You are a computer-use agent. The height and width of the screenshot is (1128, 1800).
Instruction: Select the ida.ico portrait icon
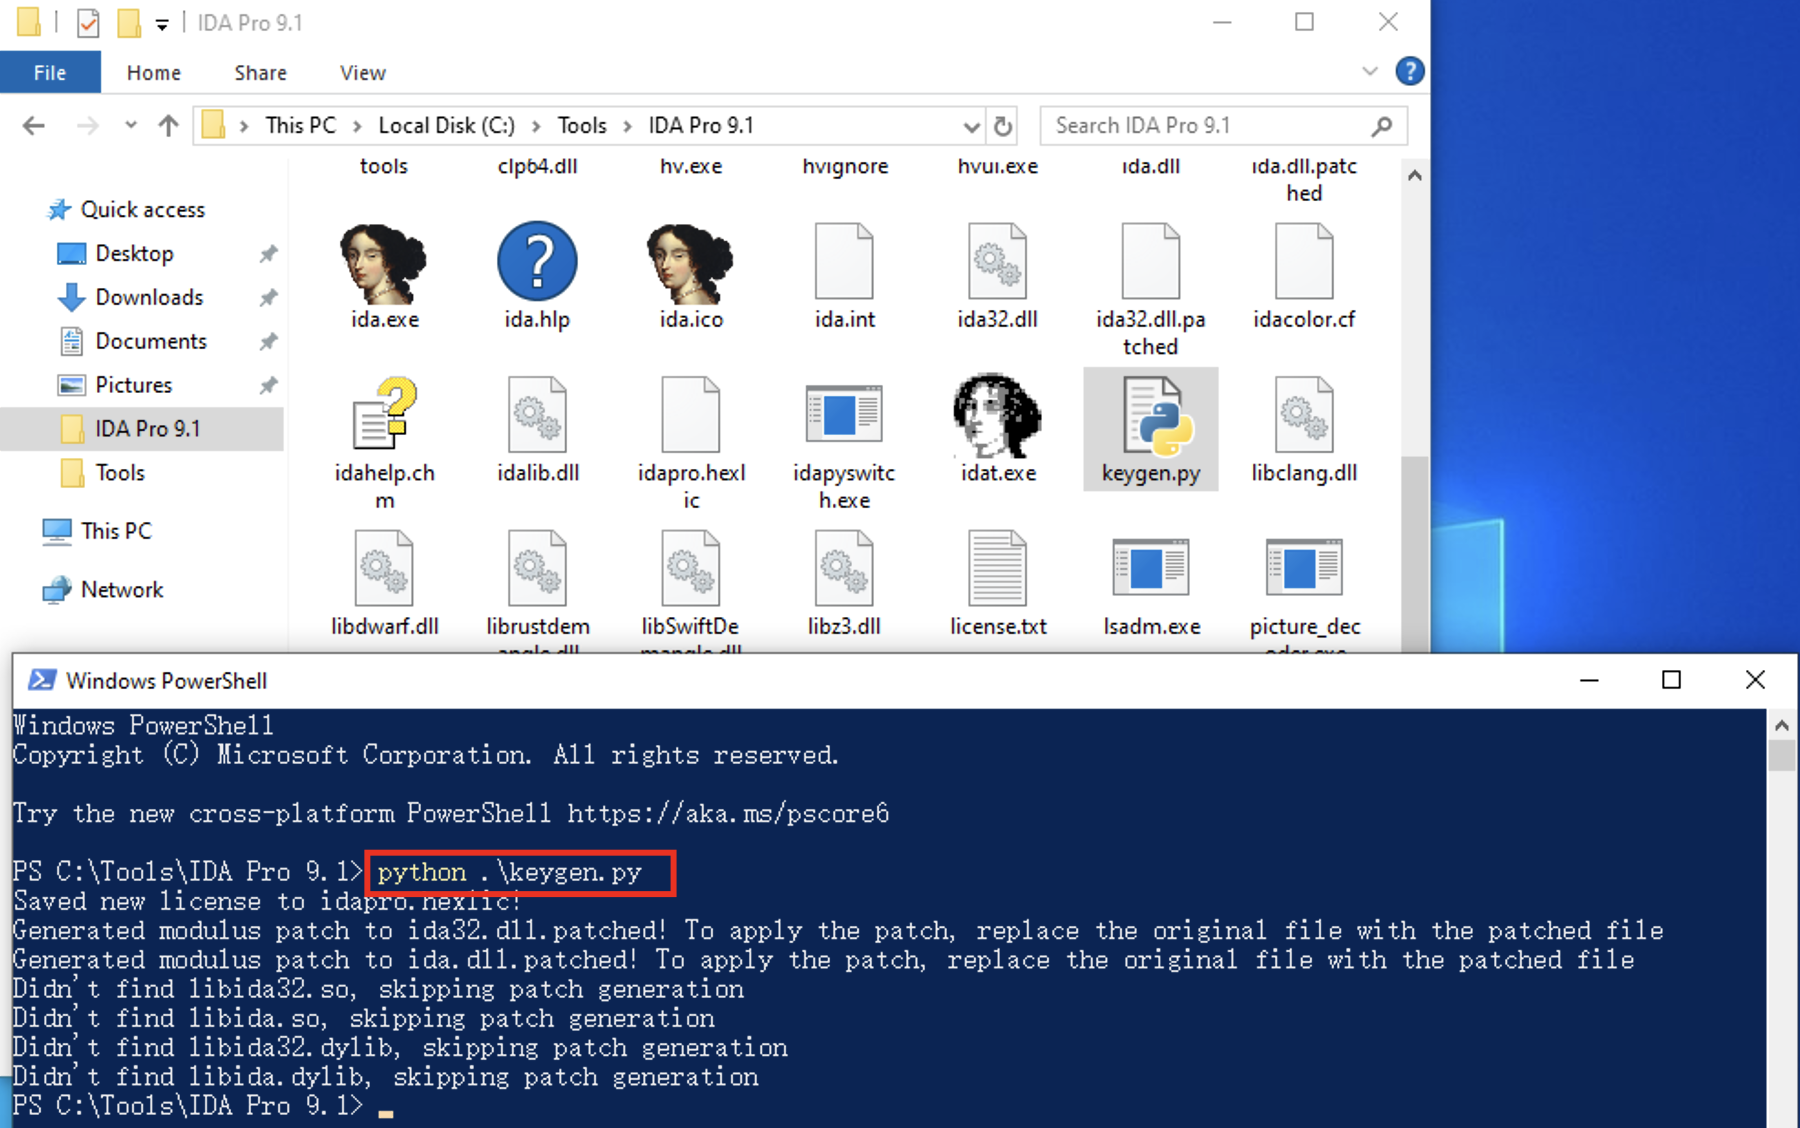(690, 263)
